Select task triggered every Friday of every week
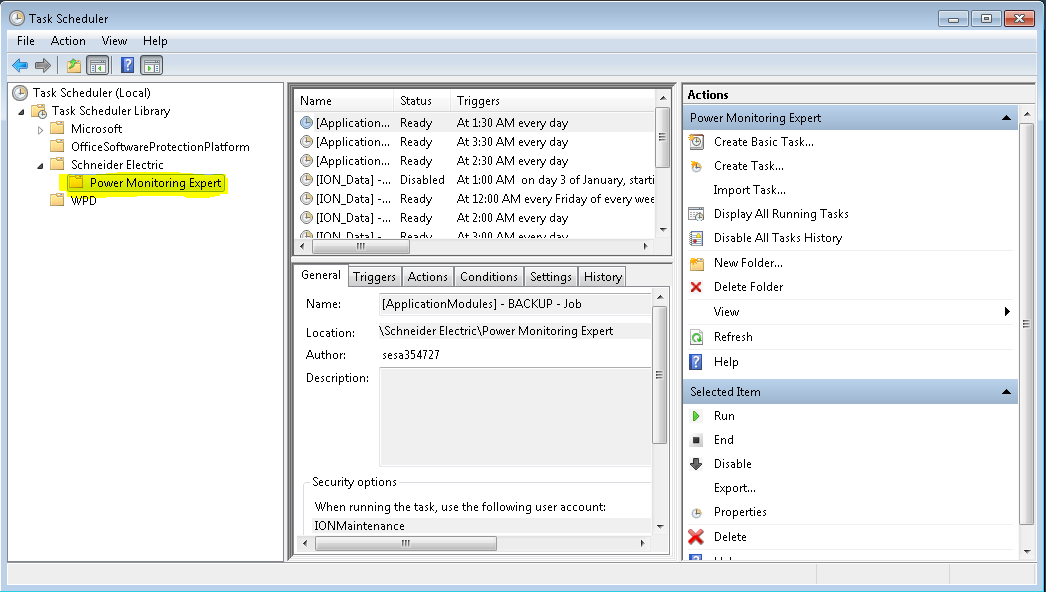 475,199
